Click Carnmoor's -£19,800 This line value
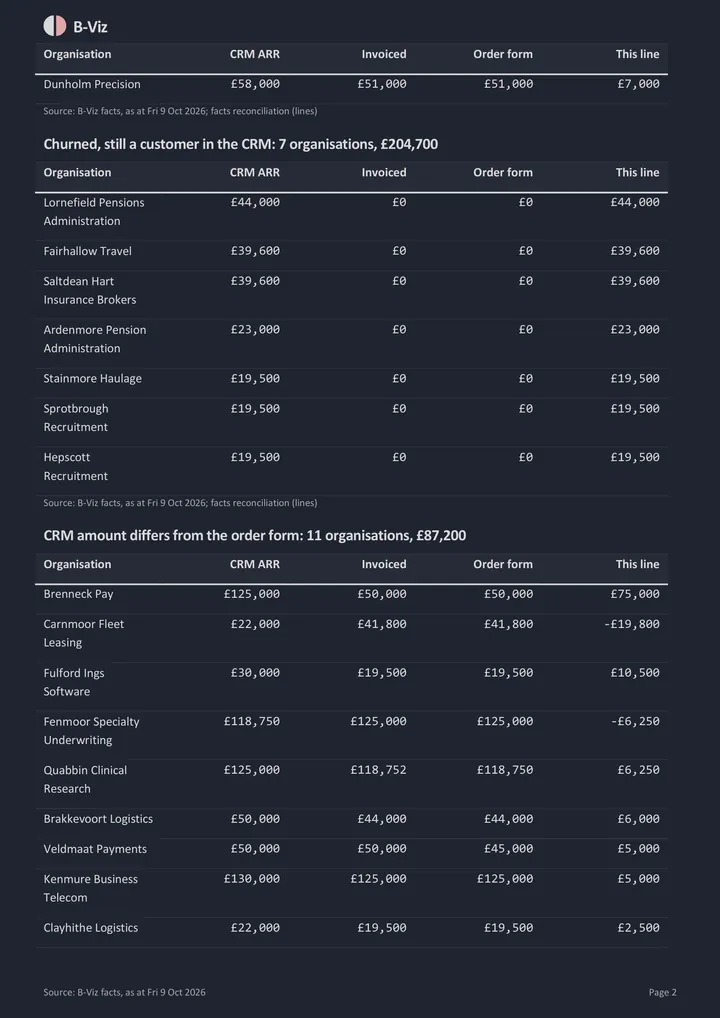The height and width of the screenshot is (1018, 720). pyautogui.click(x=632, y=624)
